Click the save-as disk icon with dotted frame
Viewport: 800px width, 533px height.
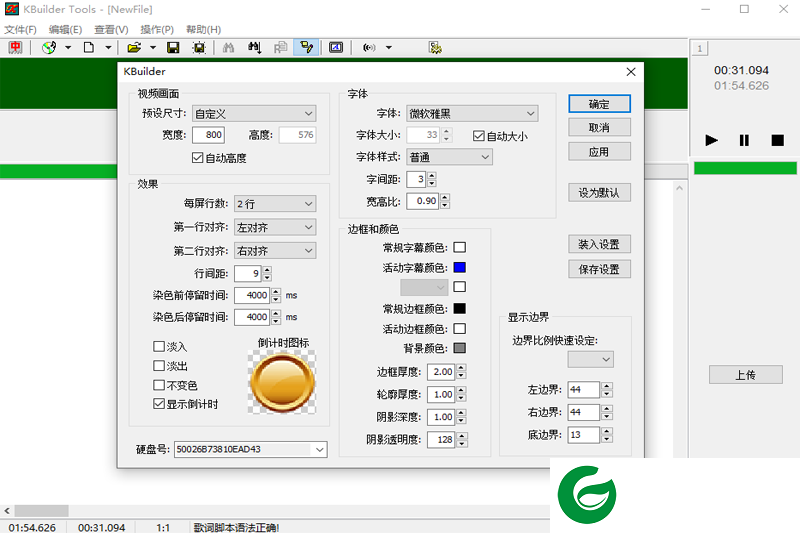pos(199,47)
